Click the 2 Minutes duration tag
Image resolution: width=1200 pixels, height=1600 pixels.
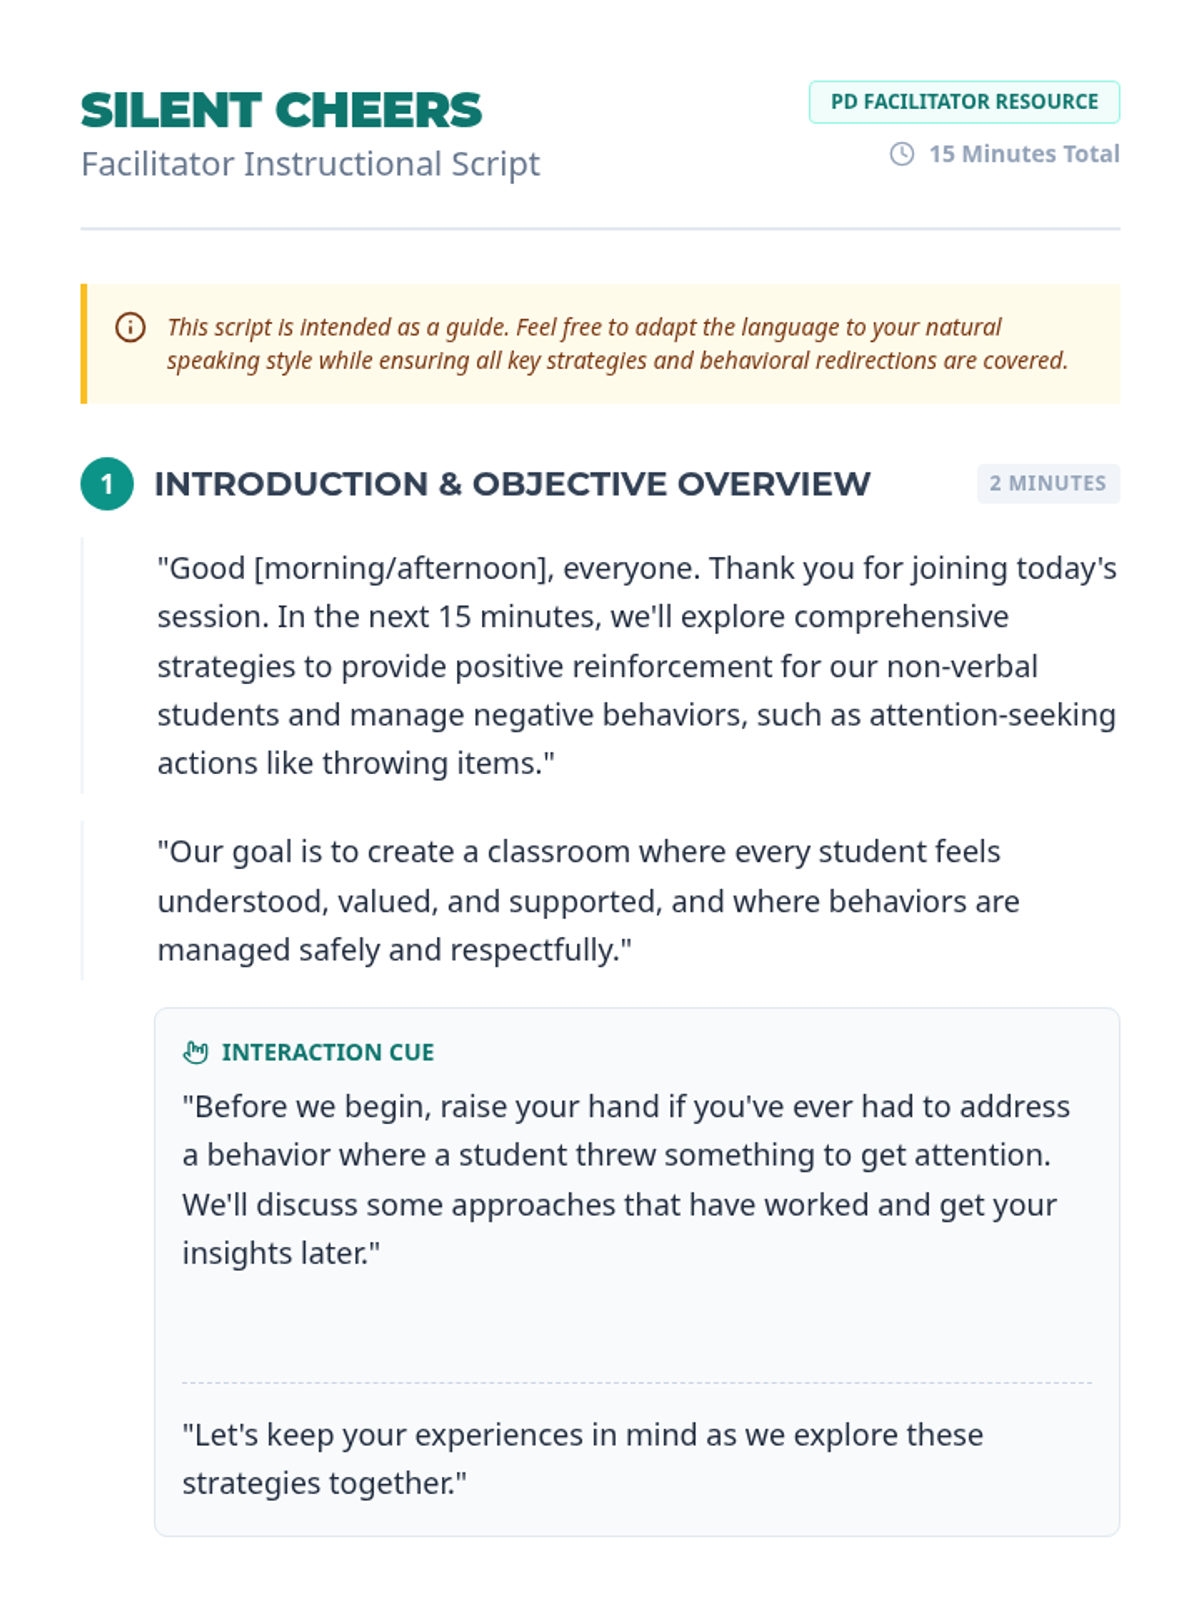[x=1048, y=484]
